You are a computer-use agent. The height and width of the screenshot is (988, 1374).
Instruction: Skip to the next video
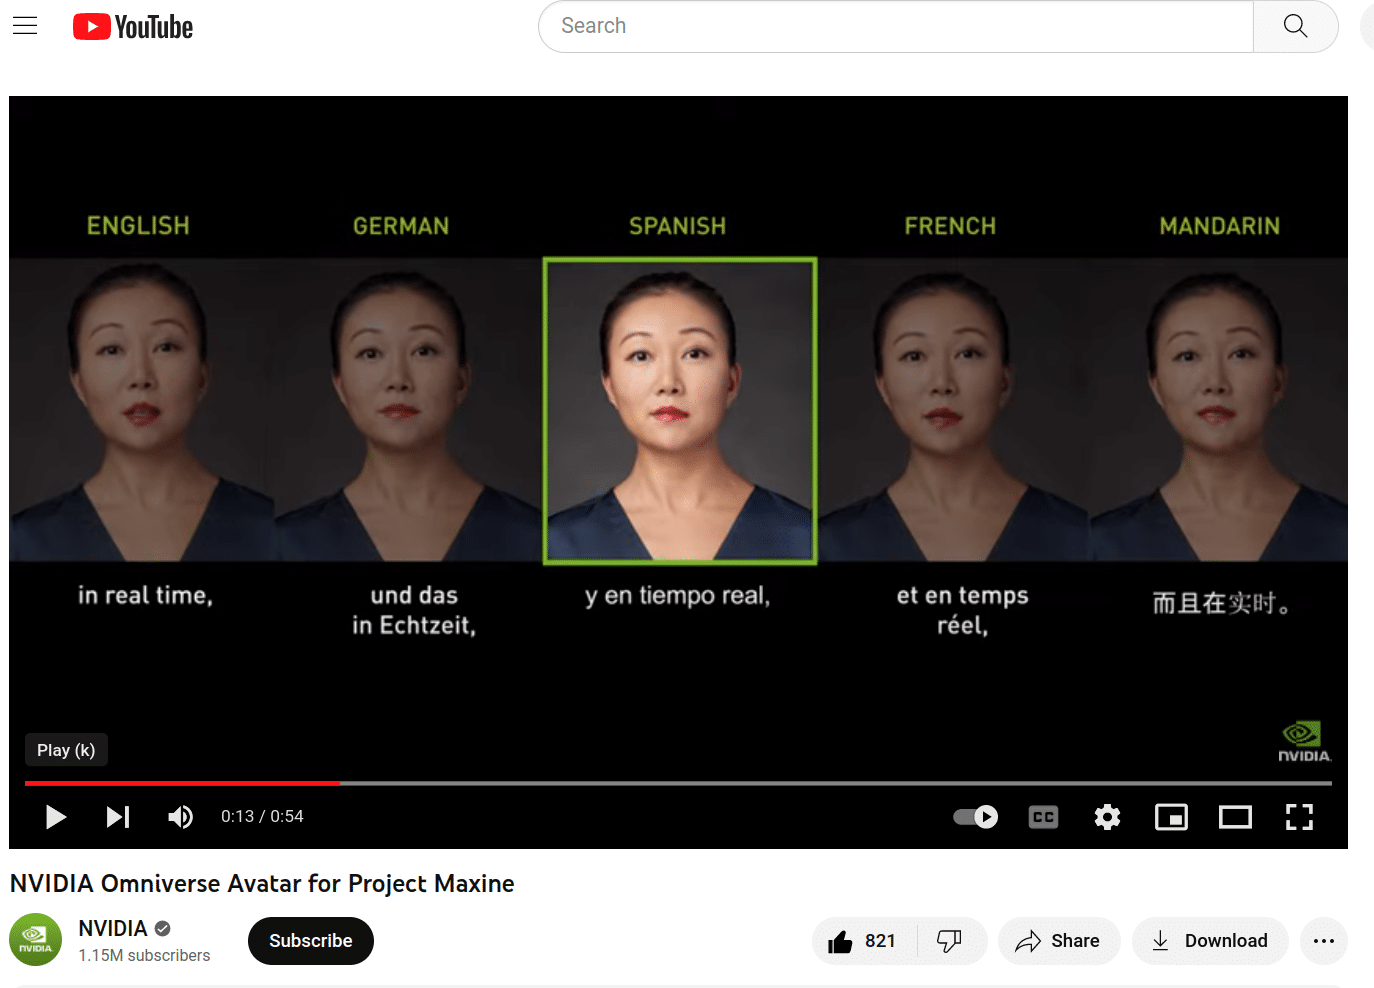[118, 817]
